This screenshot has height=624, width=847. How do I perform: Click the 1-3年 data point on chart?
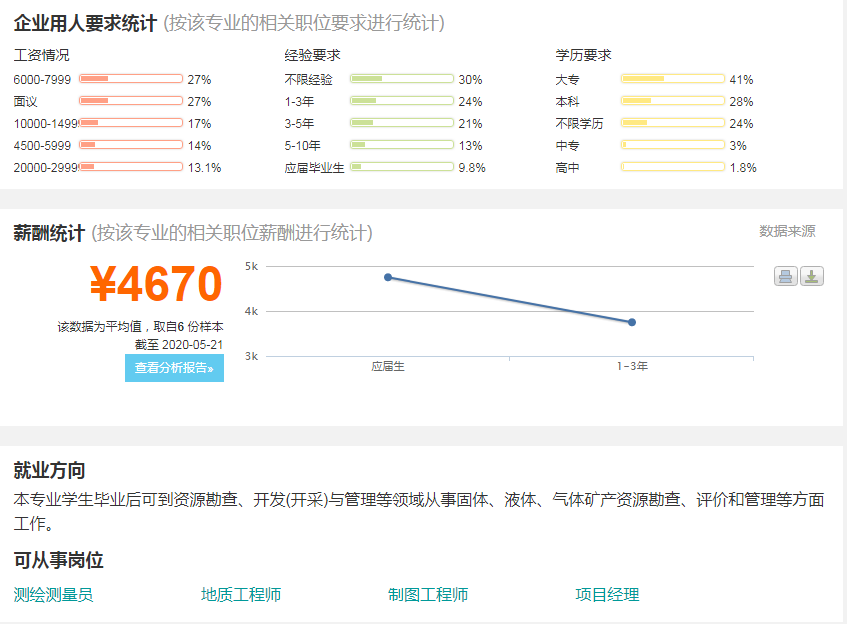[x=631, y=322]
